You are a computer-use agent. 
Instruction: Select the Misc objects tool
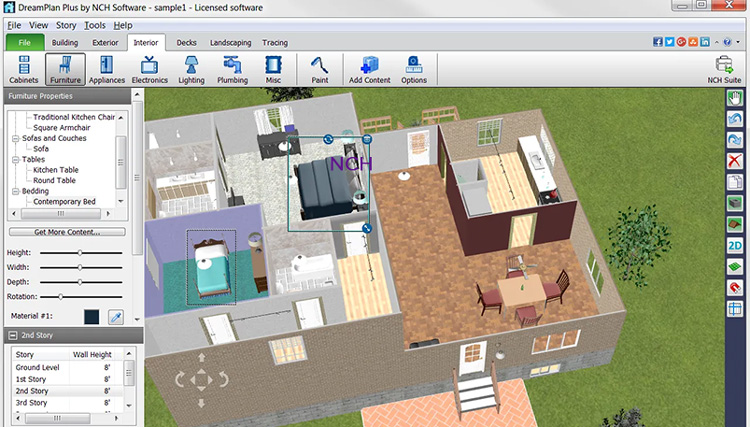tap(273, 70)
